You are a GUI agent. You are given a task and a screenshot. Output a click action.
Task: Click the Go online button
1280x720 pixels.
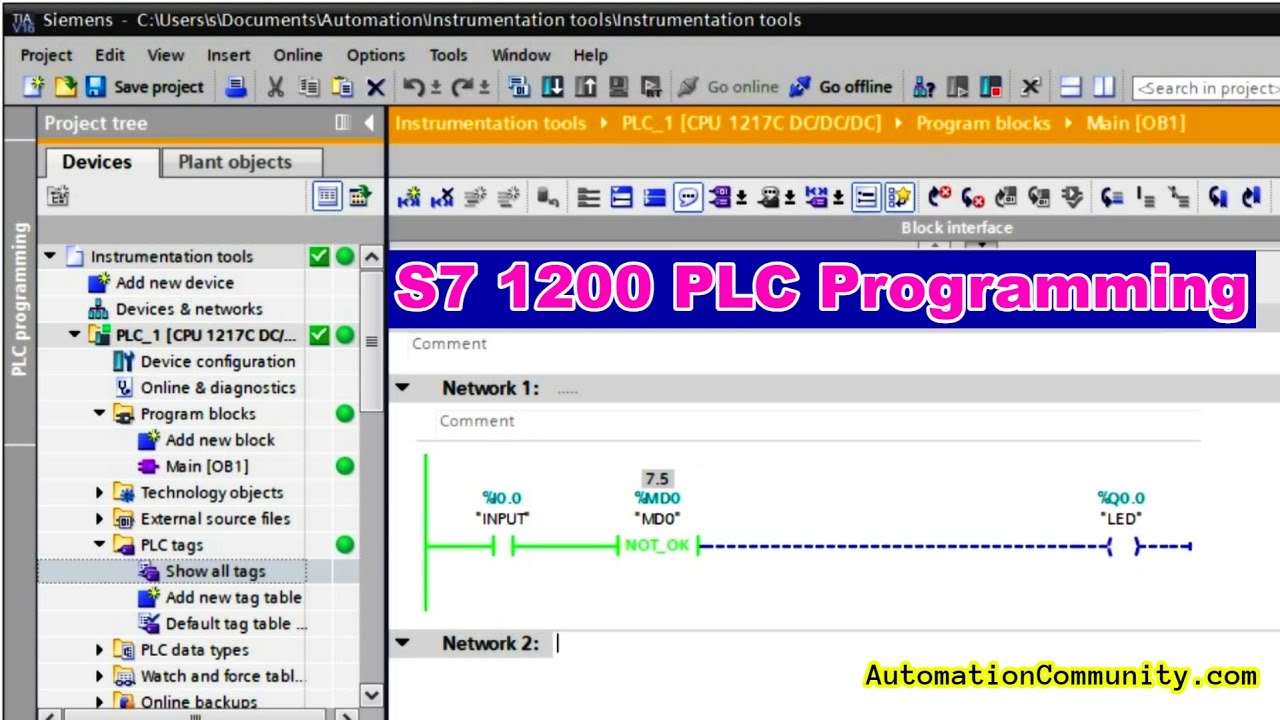pos(728,87)
